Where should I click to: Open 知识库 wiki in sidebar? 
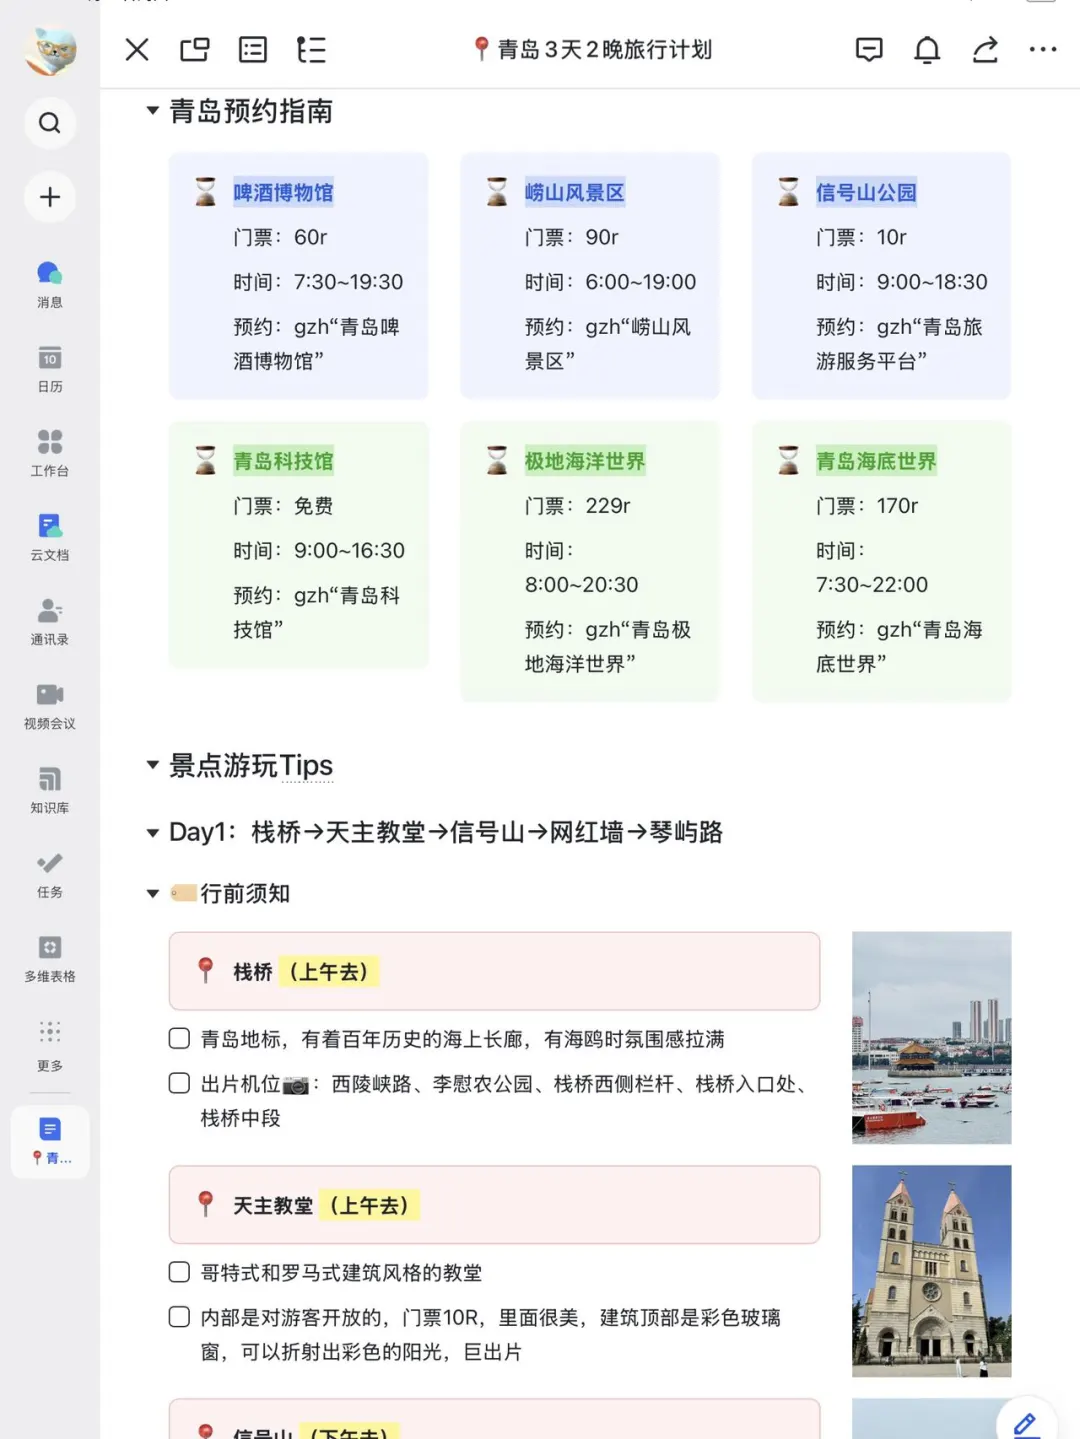(50, 790)
